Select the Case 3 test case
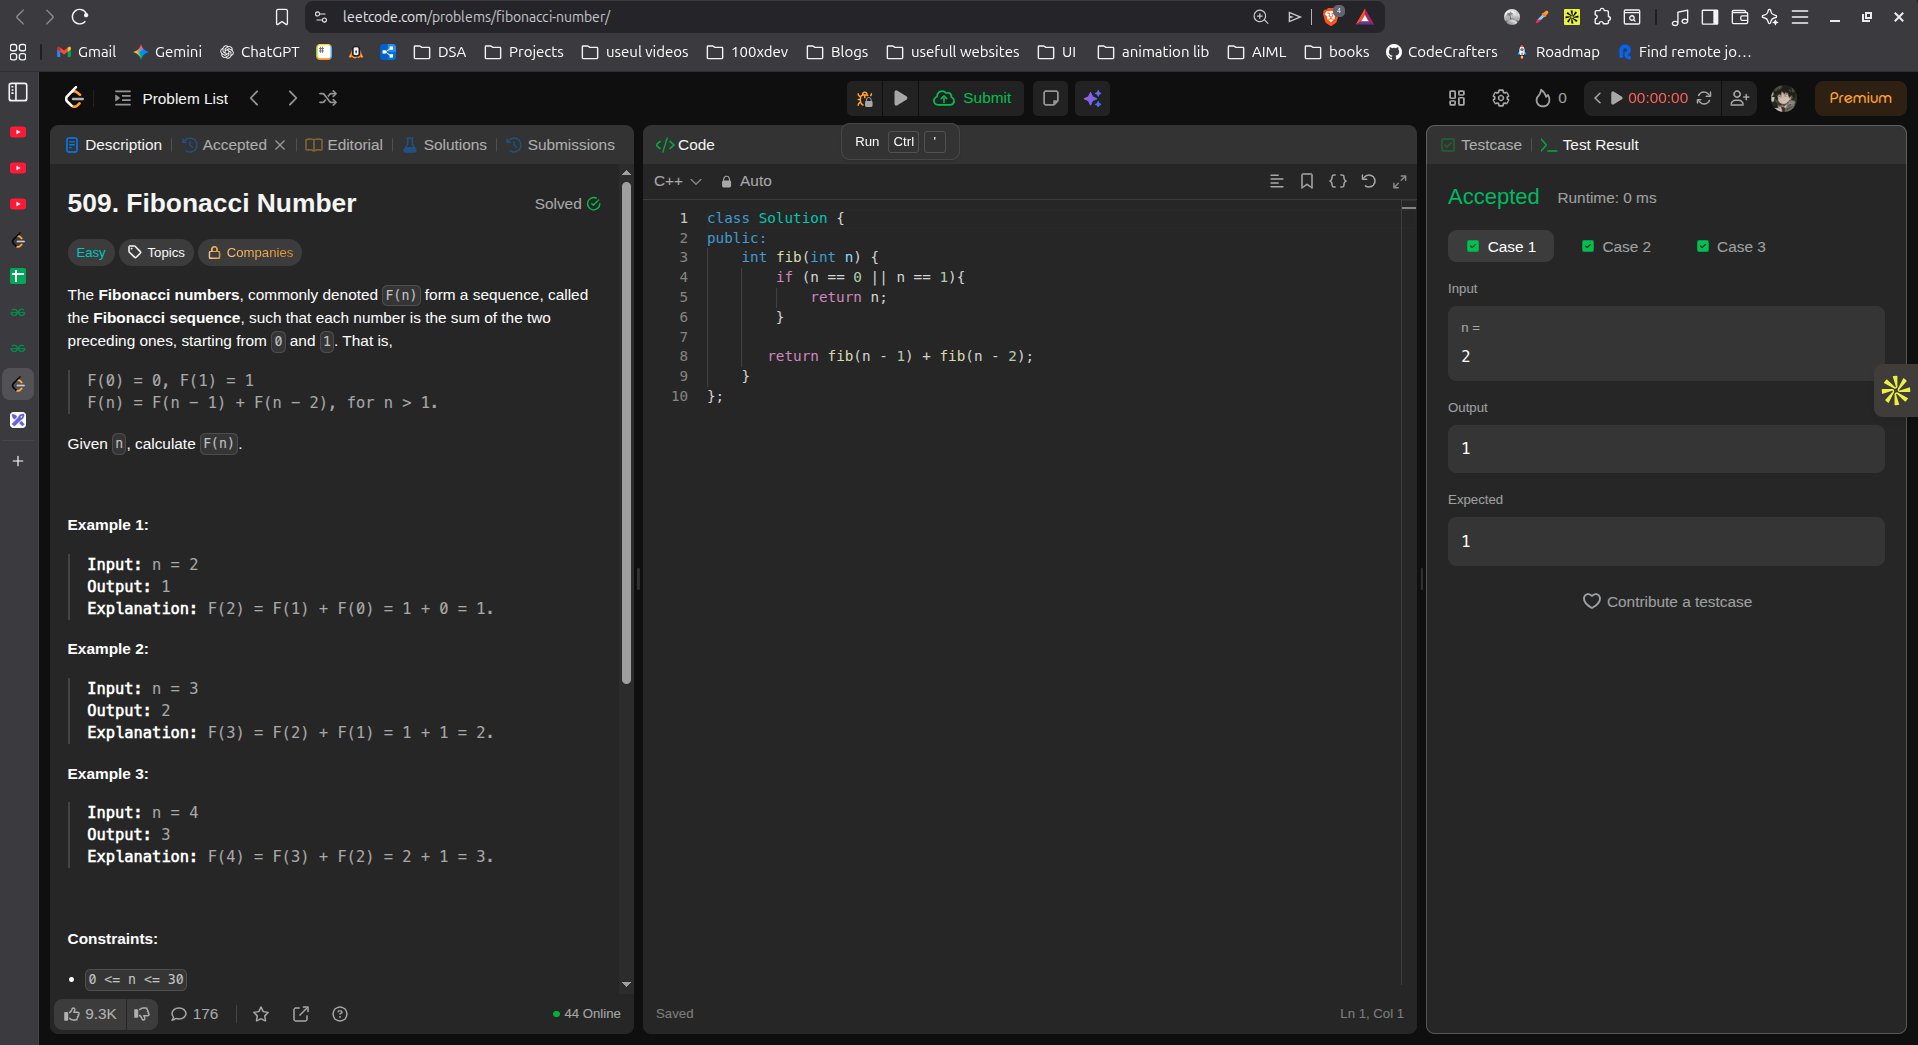Image resolution: width=1918 pixels, height=1045 pixels. pos(1731,247)
